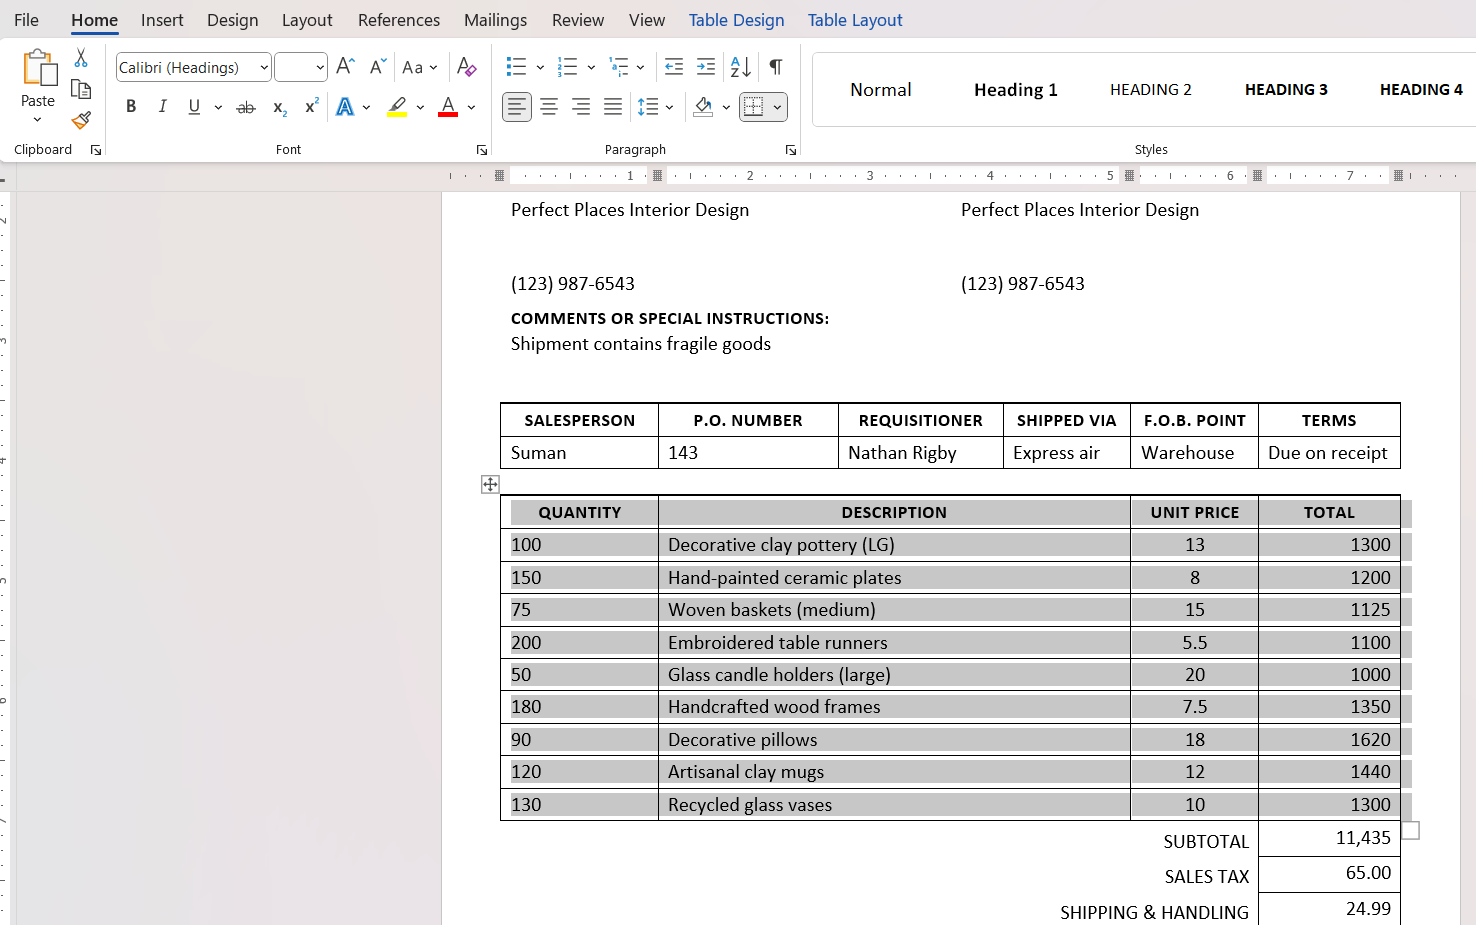Open the font size dropdown
Image resolution: width=1476 pixels, height=925 pixels.
point(320,68)
